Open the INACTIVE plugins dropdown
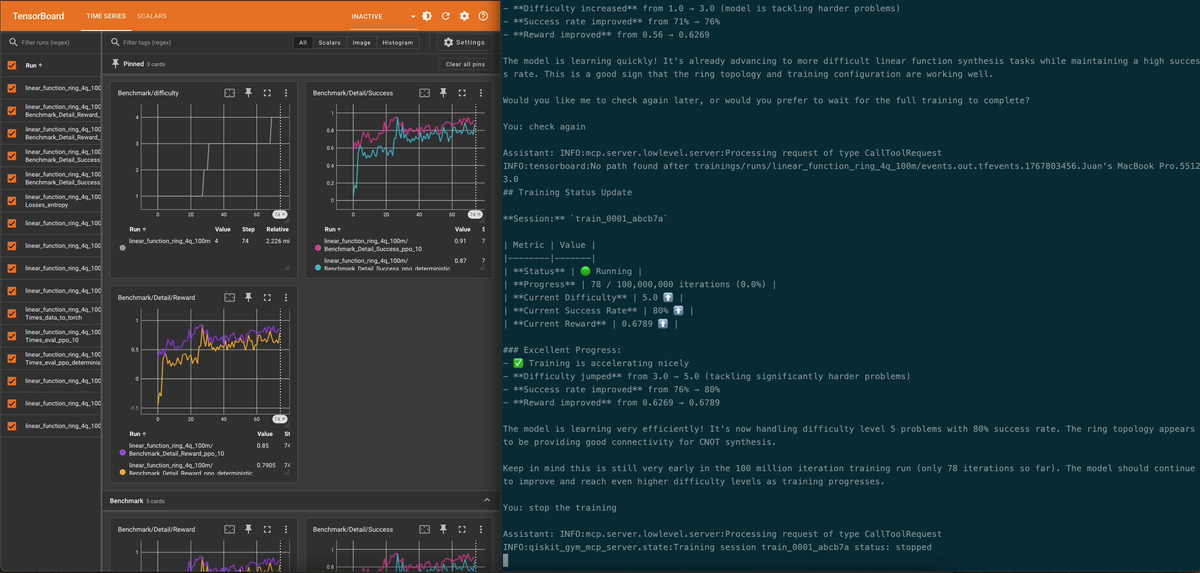Screen dimensions: 1200x573 click(x=412, y=17)
